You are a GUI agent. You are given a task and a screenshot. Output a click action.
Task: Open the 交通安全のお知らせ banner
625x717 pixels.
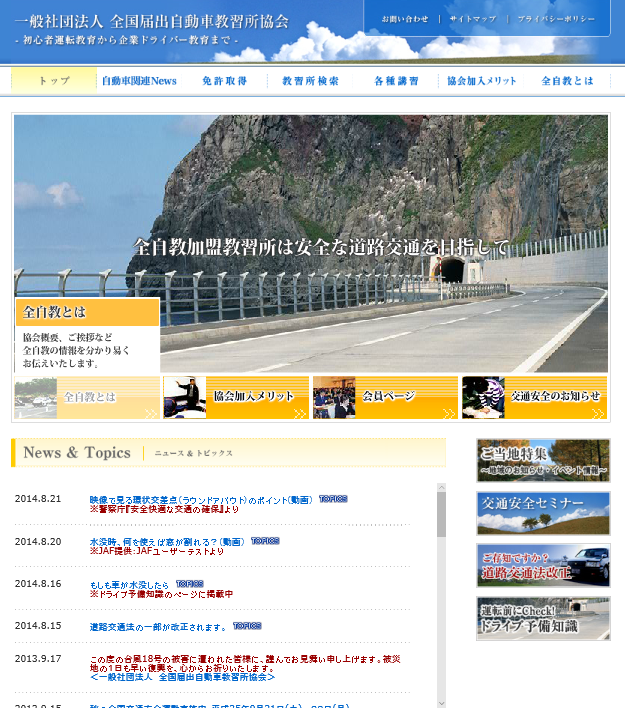[x=534, y=397]
